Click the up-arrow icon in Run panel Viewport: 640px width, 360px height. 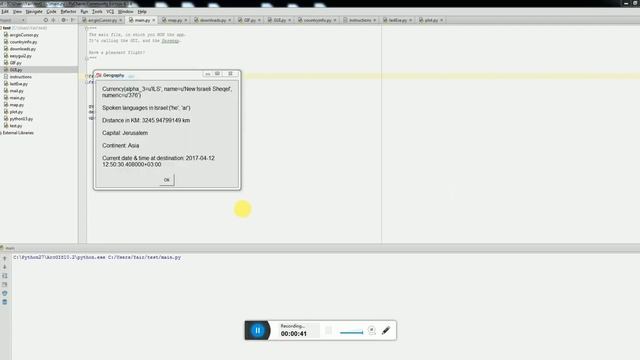pyautogui.click(x=4, y=259)
